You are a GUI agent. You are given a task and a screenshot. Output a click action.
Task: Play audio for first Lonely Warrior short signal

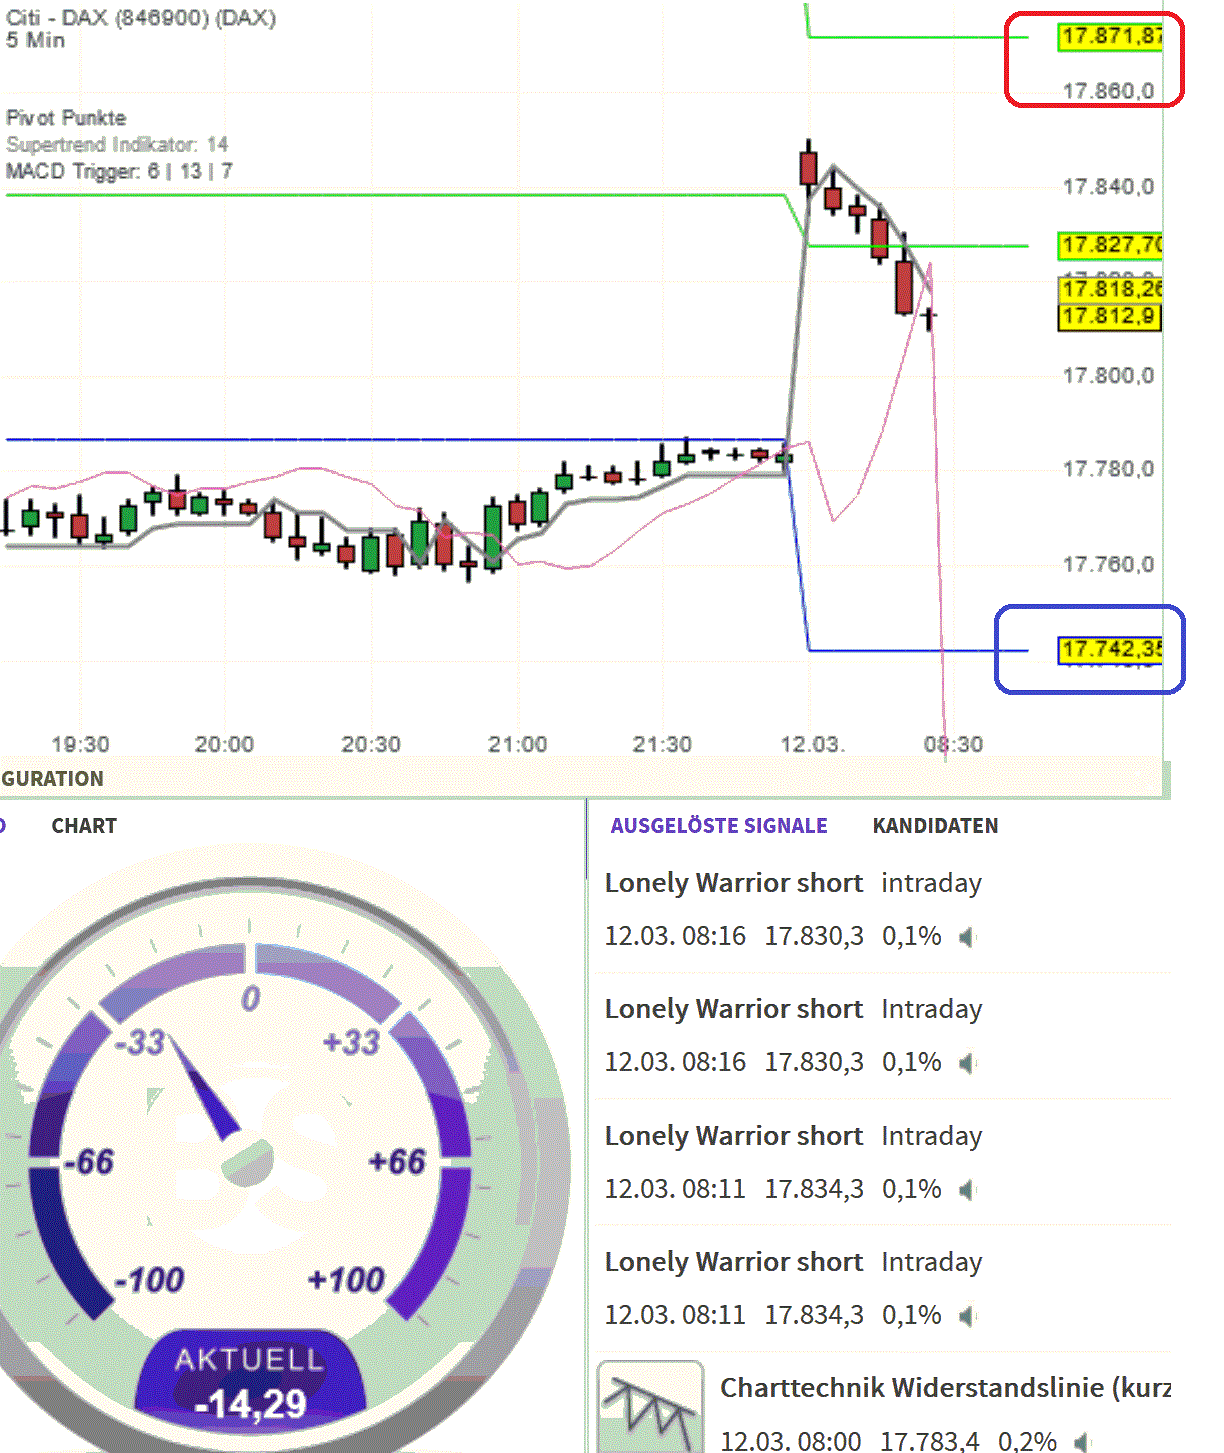pyautogui.click(x=968, y=937)
